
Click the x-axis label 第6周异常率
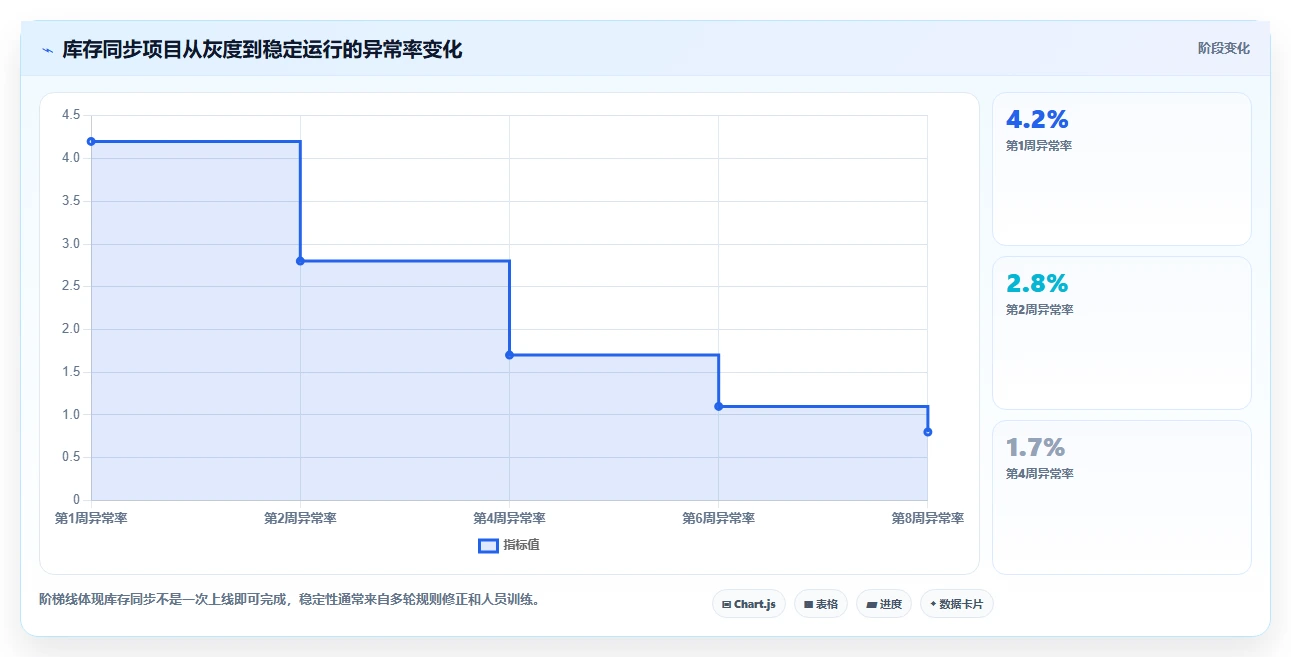[x=719, y=518]
